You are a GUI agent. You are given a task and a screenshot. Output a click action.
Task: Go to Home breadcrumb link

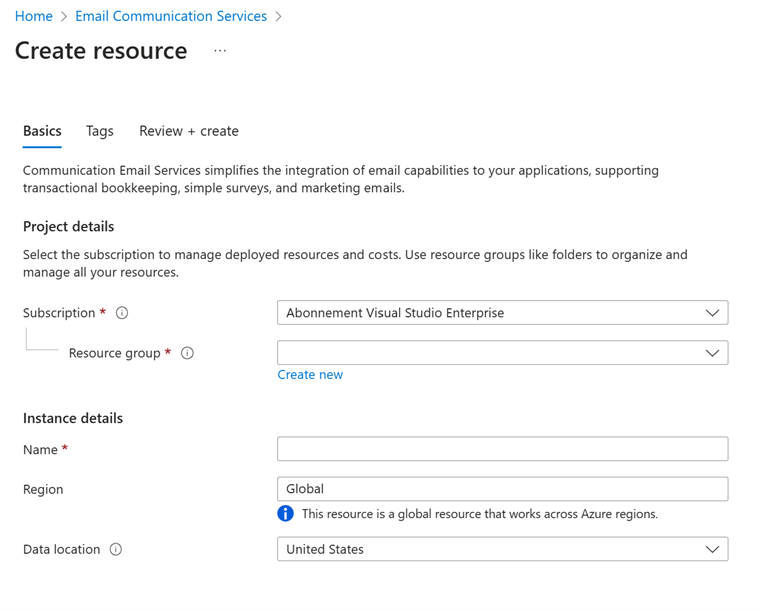pyautogui.click(x=34, y=16)
